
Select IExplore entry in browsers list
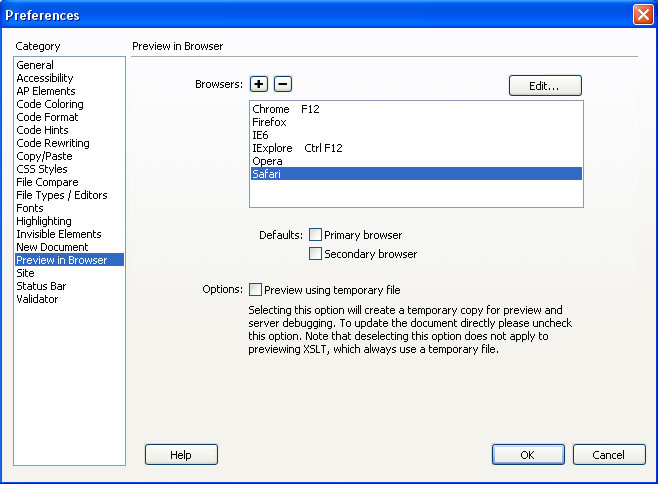click(416, 148)
